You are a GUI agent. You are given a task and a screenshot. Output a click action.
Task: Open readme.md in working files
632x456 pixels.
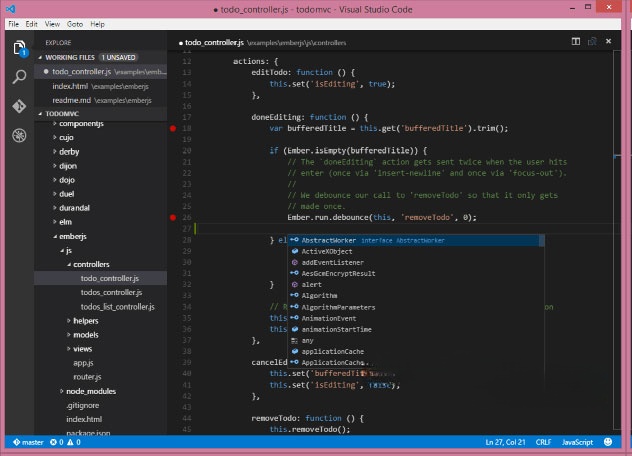point(100,100)
